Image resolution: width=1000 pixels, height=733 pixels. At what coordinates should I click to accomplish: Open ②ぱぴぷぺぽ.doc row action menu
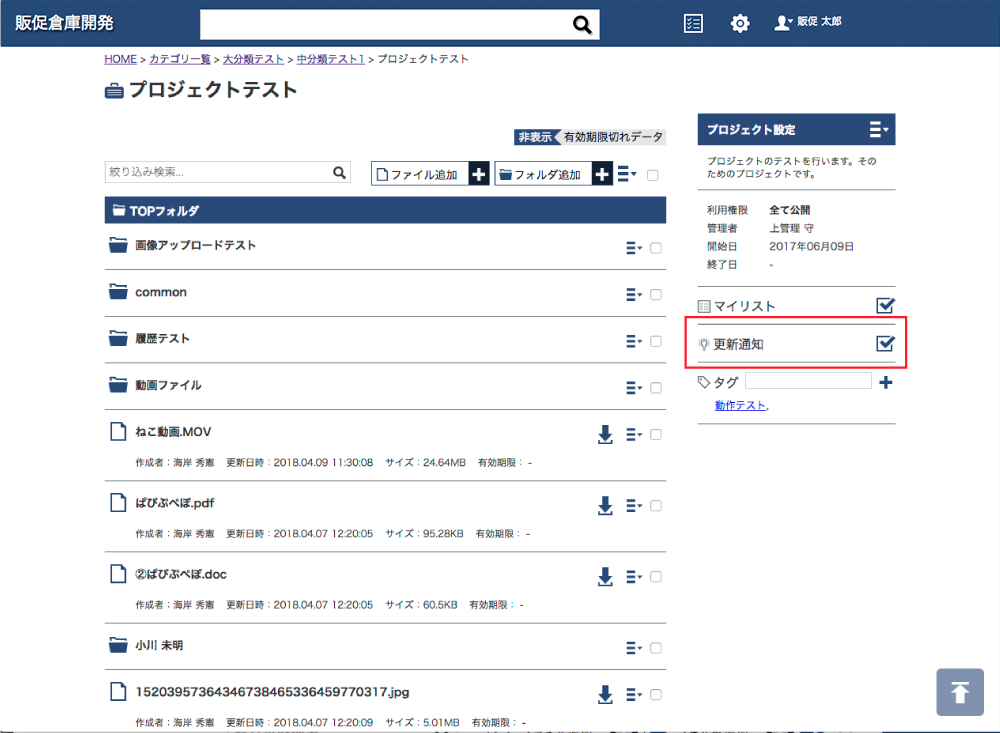tap(634, 577)
